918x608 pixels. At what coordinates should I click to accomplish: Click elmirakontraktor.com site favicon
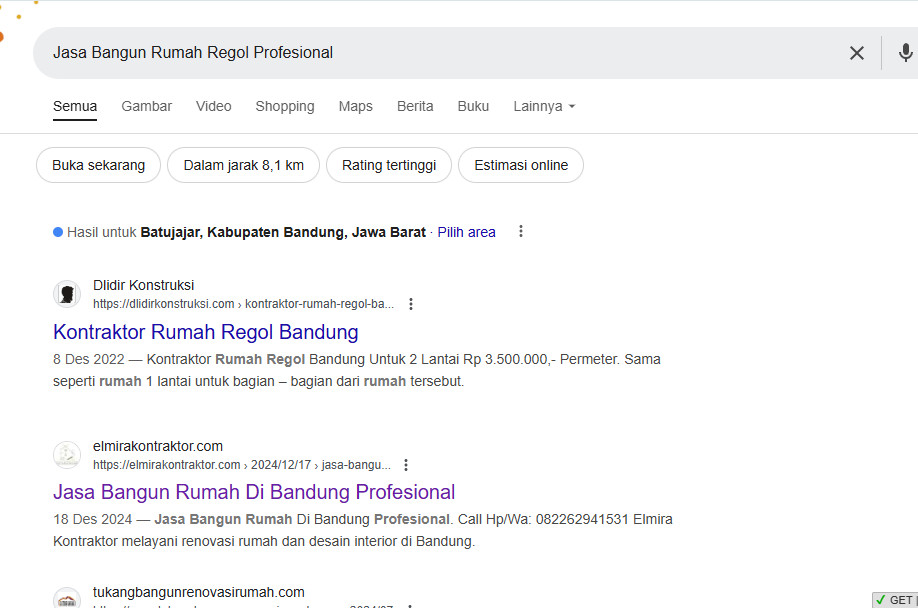pos(67,455)
